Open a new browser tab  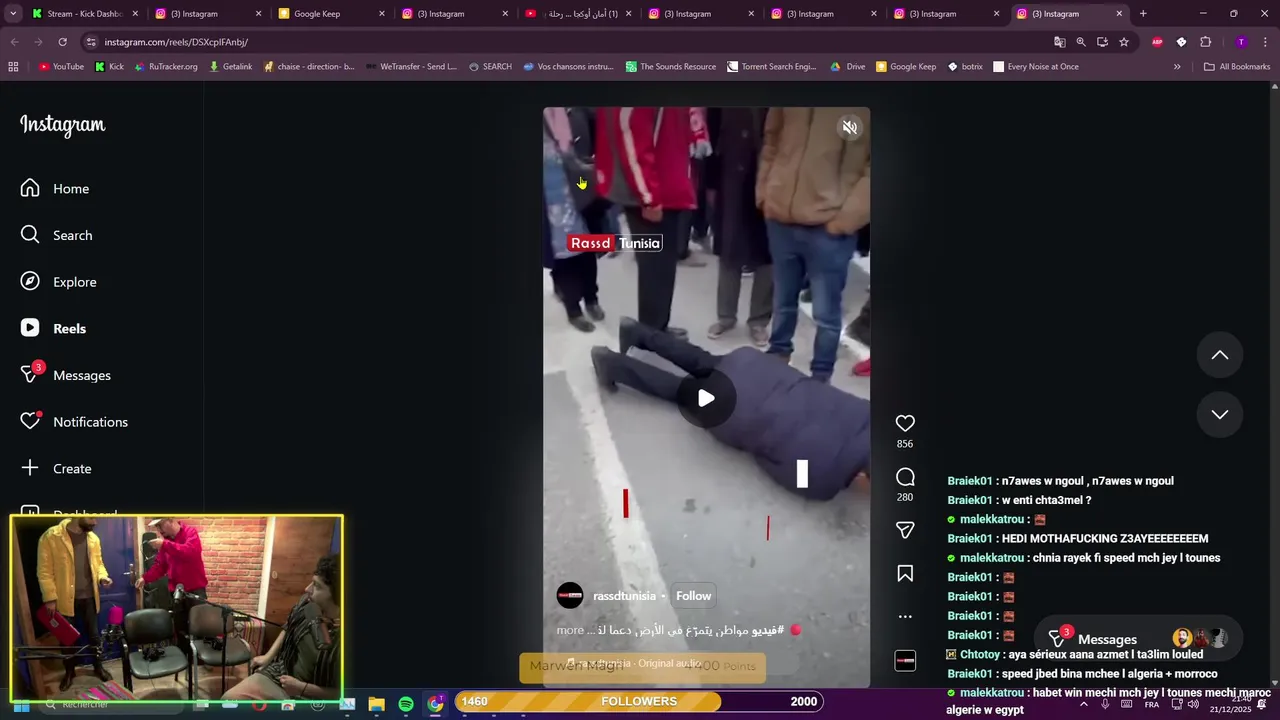(x=1143, y=14)
